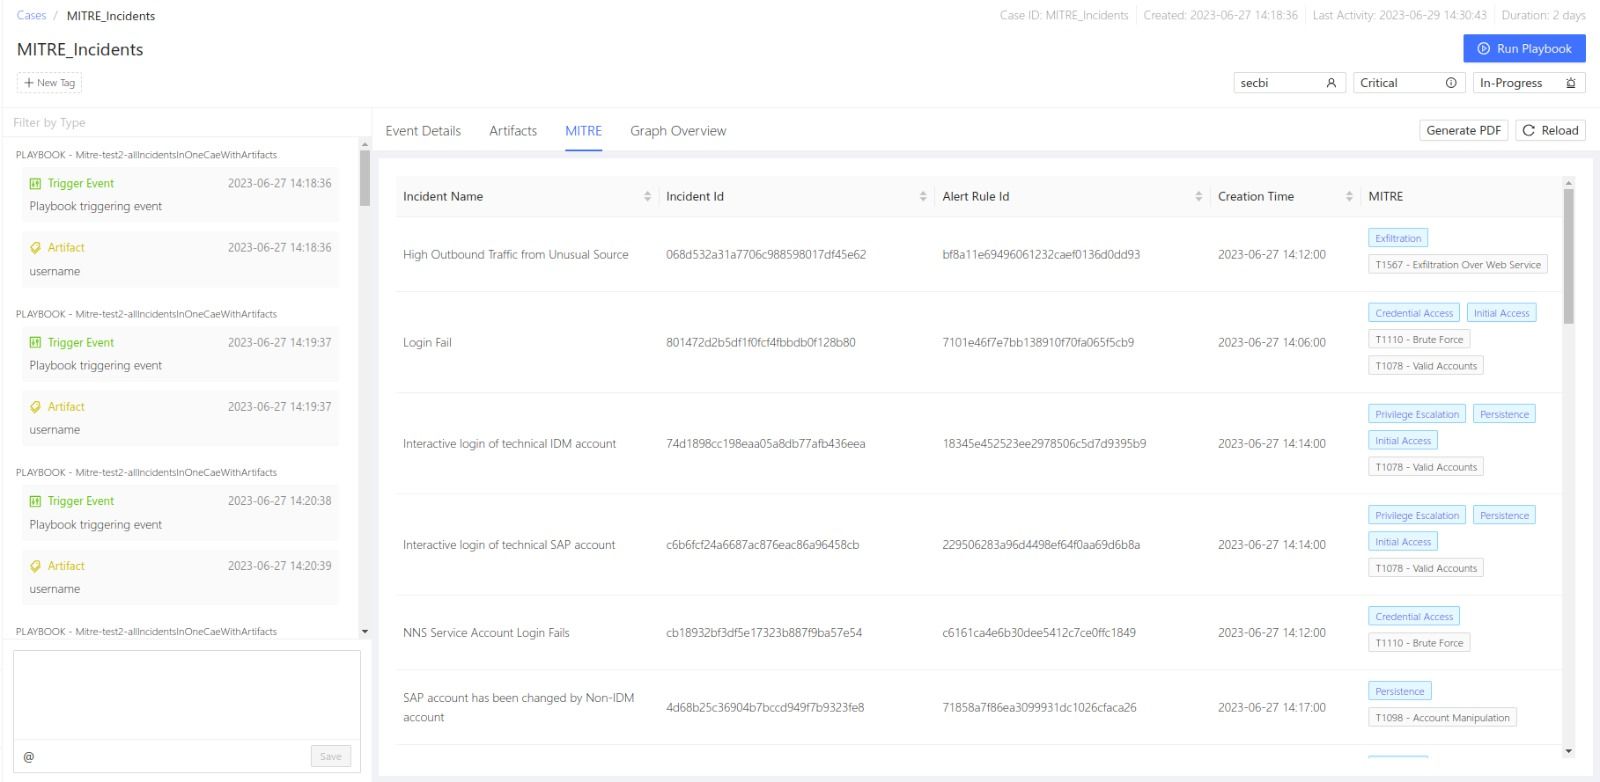Click the Reload refresh icon
Image resolution: width=1600 pixels, height=782 pixels.
[1528, 131]
